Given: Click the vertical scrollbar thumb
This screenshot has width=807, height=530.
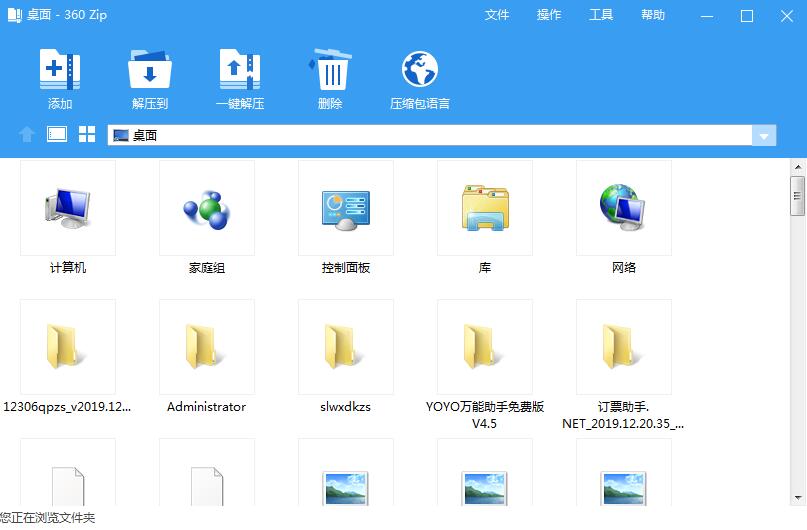Looking at the screenshot, I should pos(797,196).
